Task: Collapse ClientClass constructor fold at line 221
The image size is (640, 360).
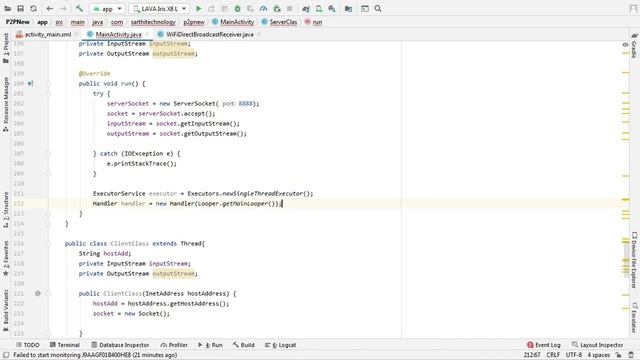Action: click(48, 293)
